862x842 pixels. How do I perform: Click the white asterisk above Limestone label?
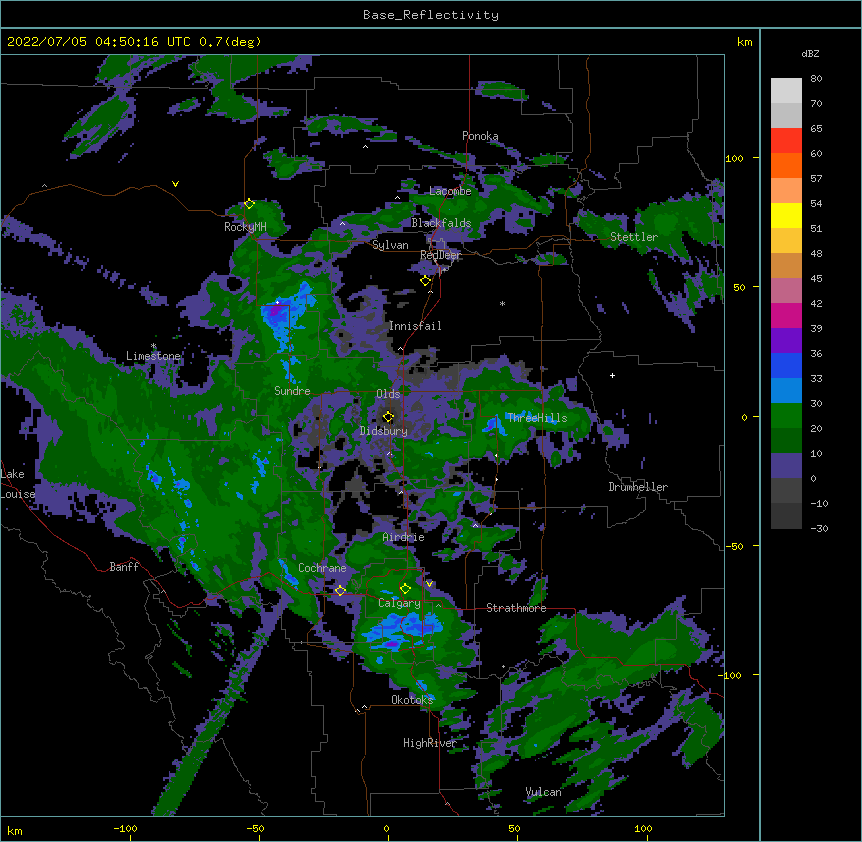point(153,346)
